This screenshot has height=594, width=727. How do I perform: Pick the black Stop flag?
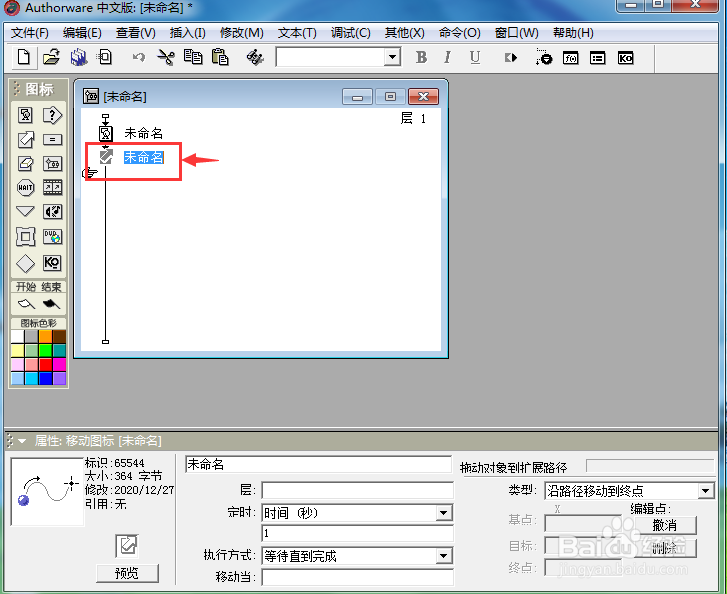(x=51, y=304)
